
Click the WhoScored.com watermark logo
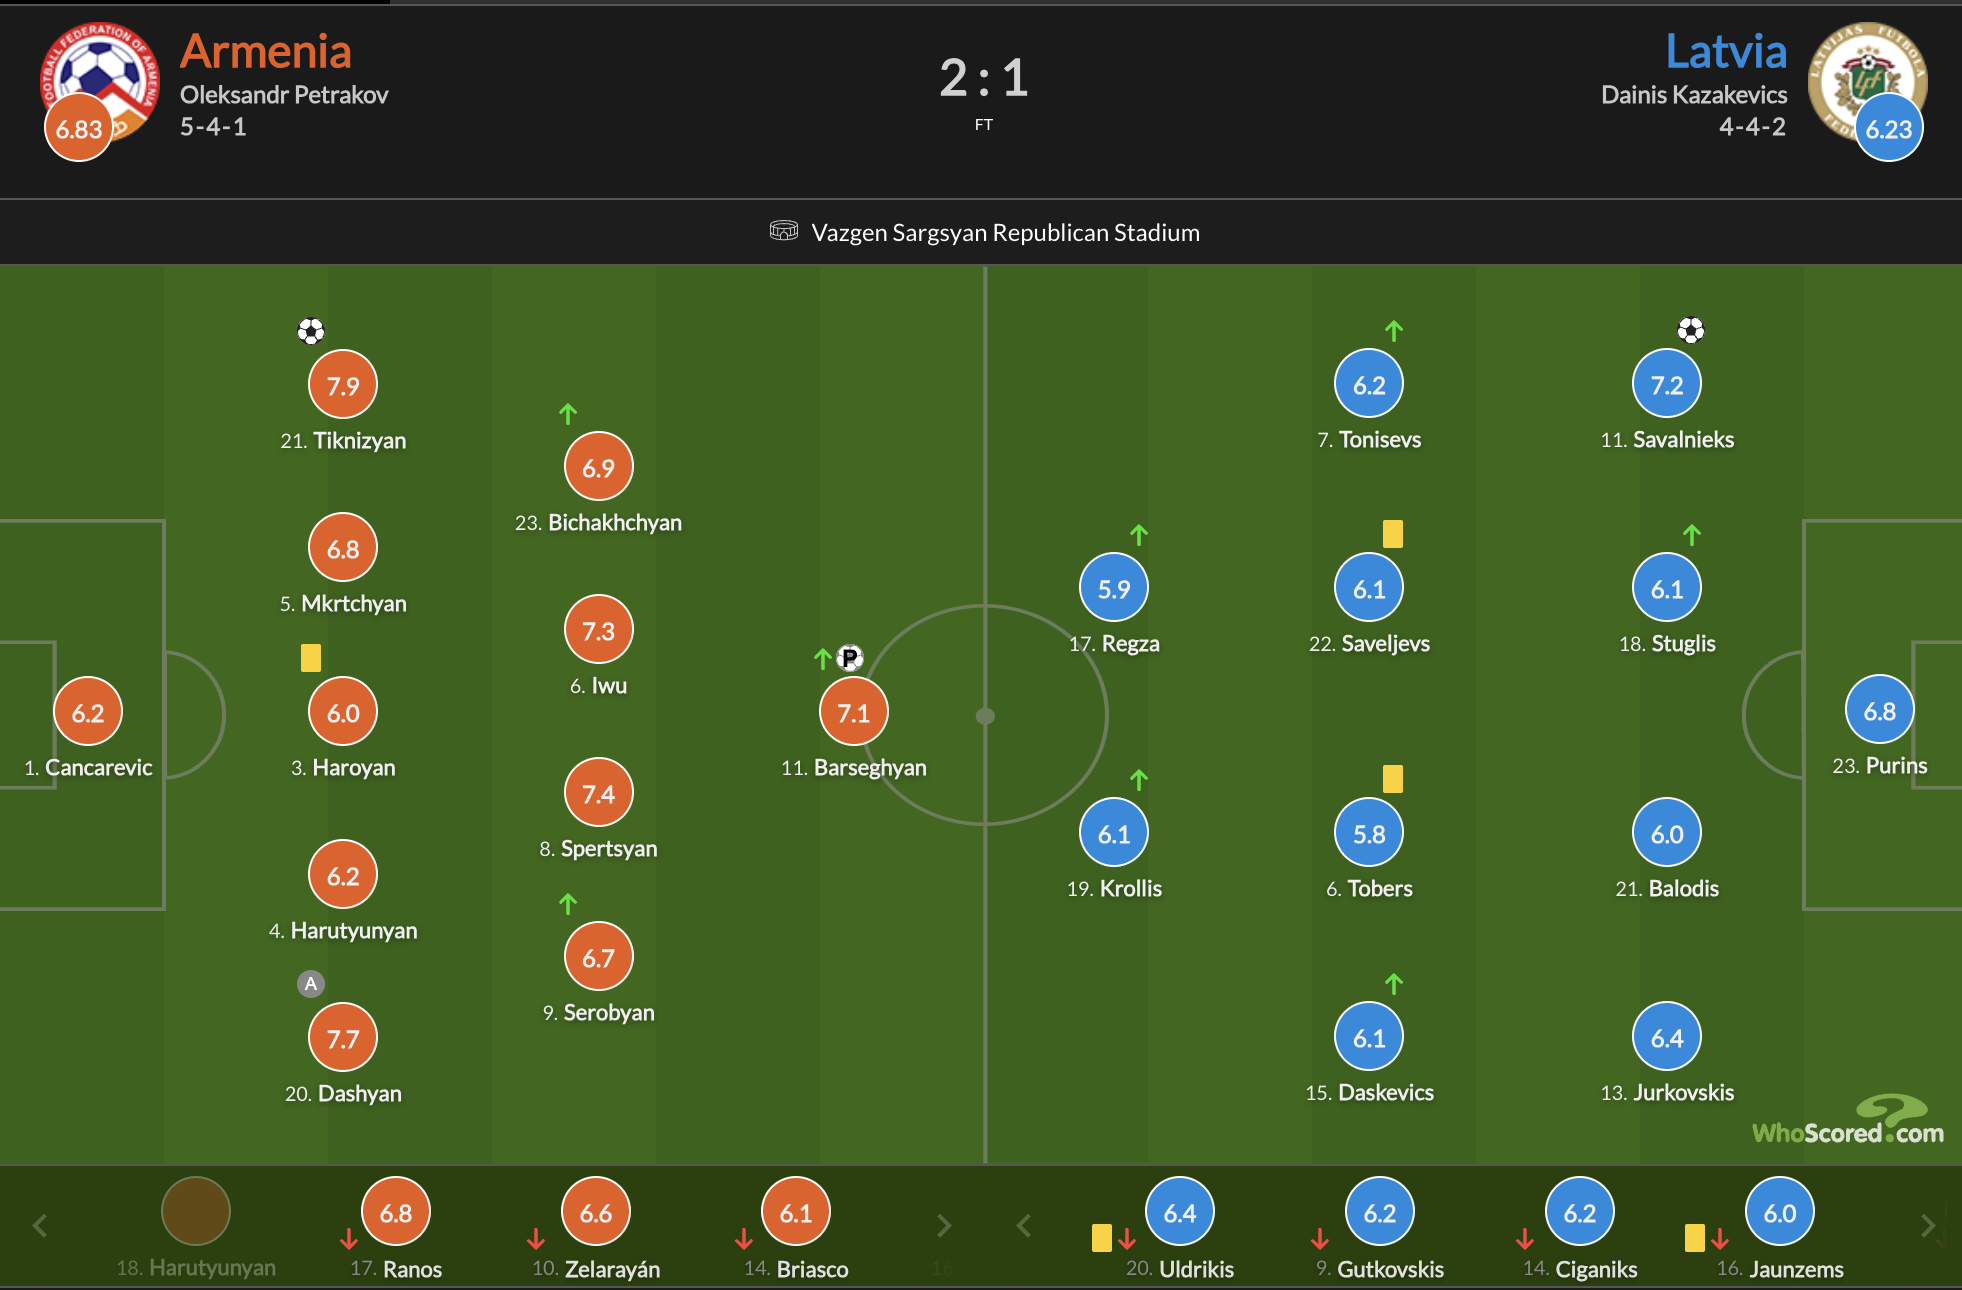click(x=1848, y=1122)
